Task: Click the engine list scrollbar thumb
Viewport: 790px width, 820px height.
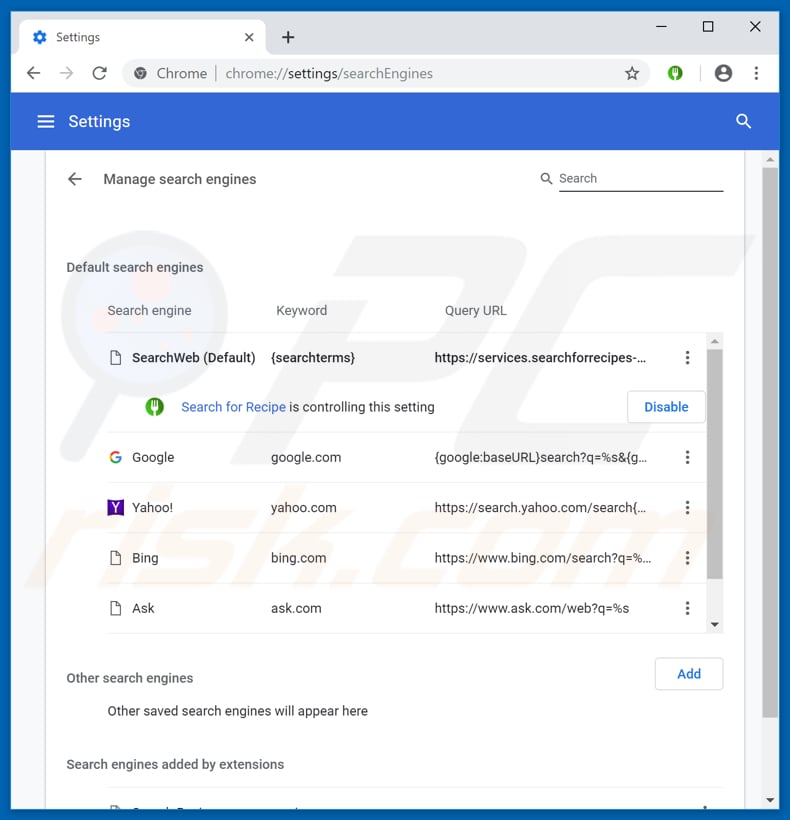Action: point(714,464)
